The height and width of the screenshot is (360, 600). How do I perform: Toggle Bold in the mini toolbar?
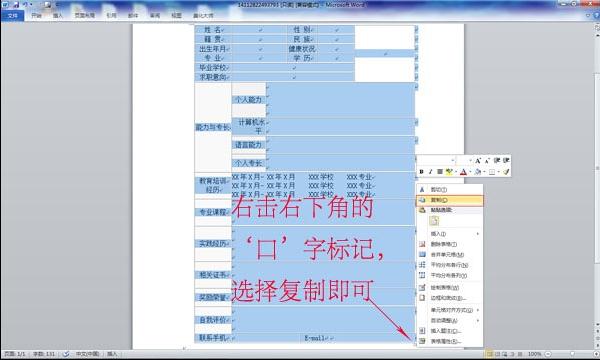421,172
